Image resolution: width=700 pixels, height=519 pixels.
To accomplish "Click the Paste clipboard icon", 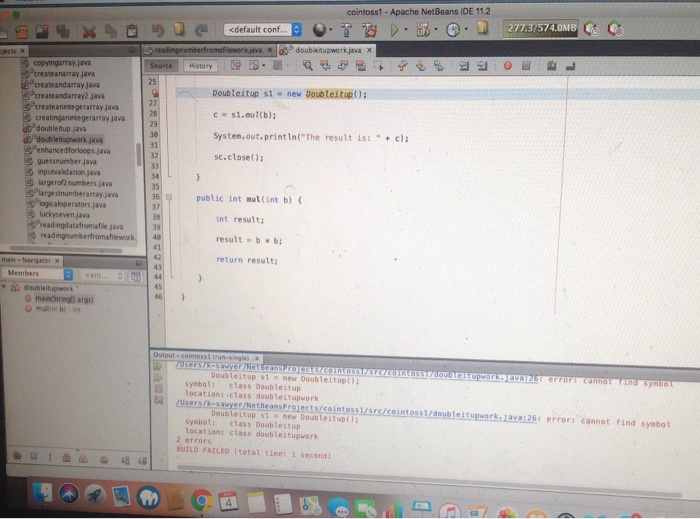I will click(132, 31).
